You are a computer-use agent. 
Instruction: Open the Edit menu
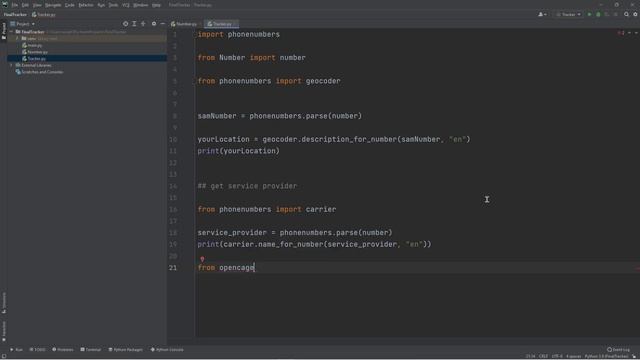pyautogui.click(x=25, y=5)
